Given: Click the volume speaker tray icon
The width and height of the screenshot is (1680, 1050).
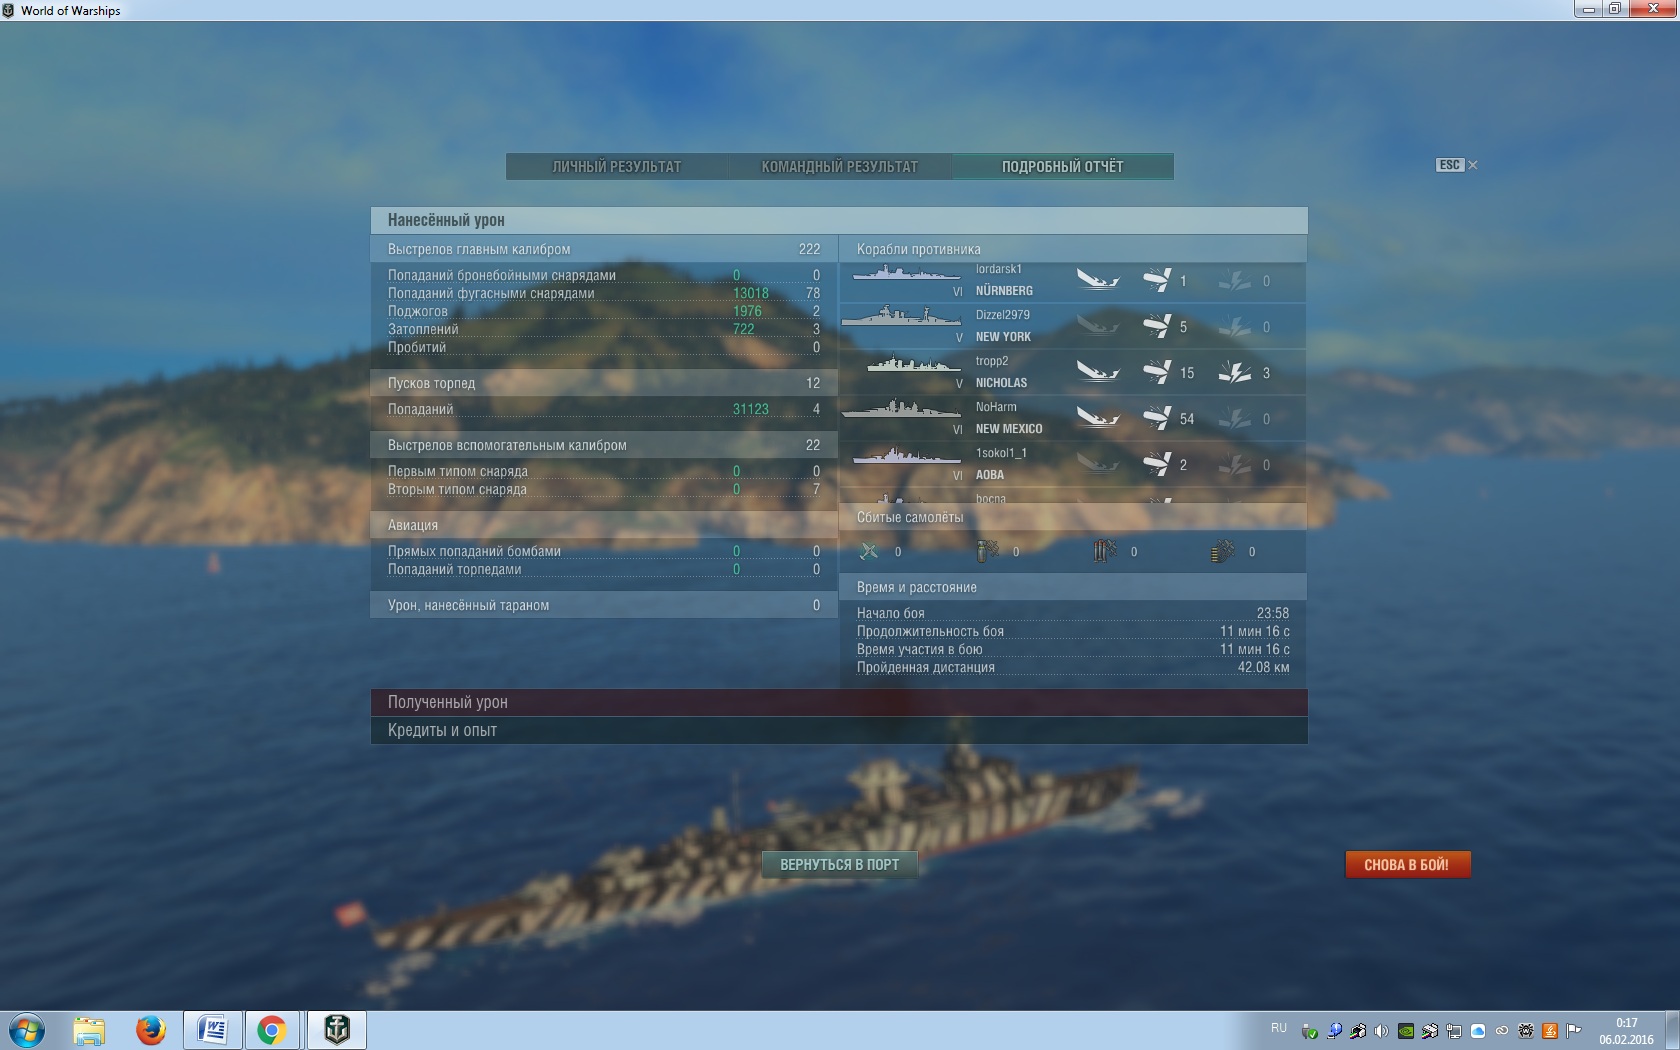Looking at the screenshot, I should tap(1381, 1031).
